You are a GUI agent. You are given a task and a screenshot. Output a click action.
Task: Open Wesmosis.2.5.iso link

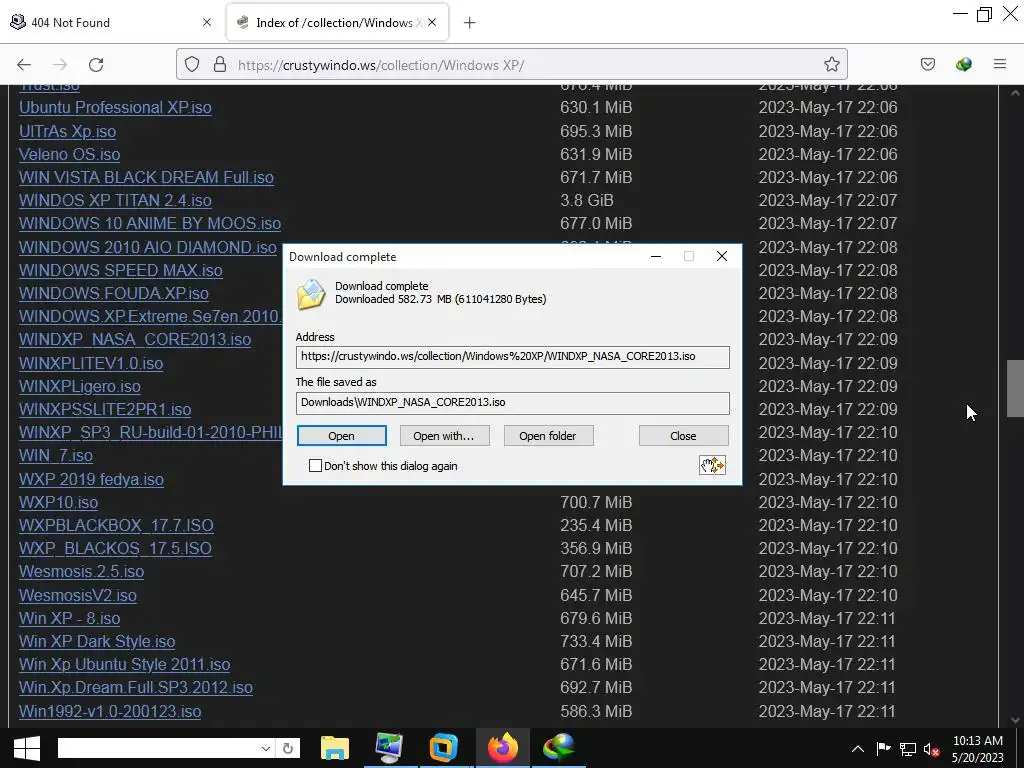tap(81, 571)
